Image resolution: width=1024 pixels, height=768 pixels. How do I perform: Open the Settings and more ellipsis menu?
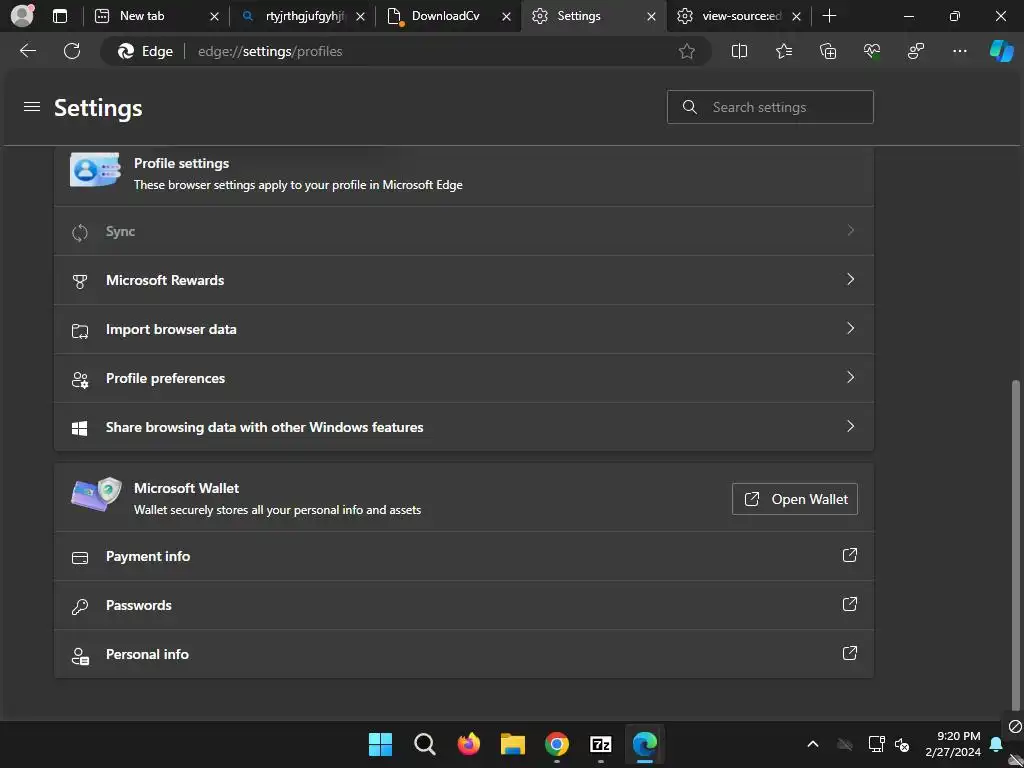(x=959, y=51)
